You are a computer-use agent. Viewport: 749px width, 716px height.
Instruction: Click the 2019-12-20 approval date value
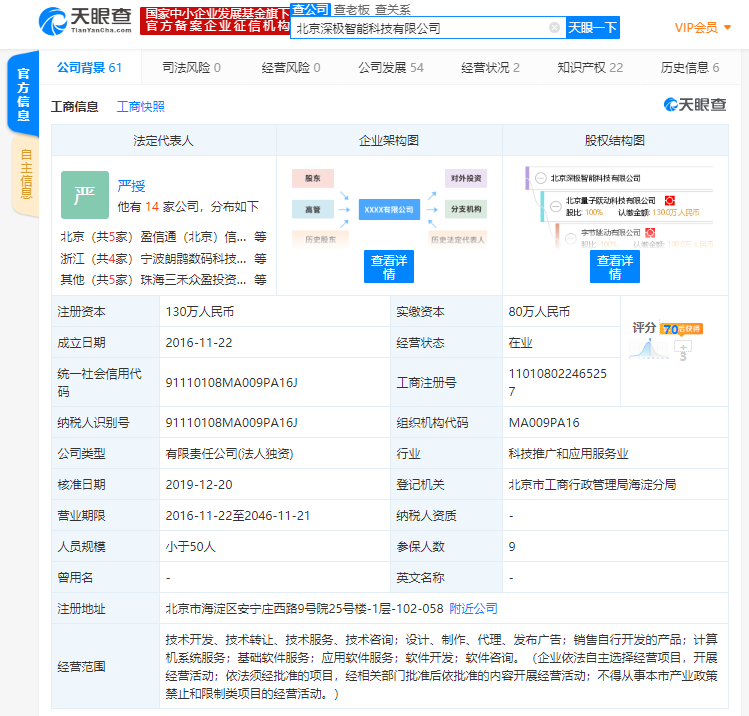tap(199, 485)
